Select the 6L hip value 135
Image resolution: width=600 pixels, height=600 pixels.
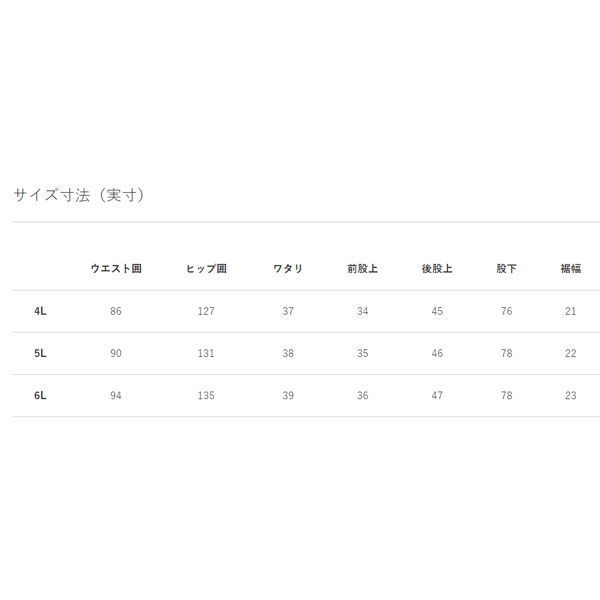(206, 395)
